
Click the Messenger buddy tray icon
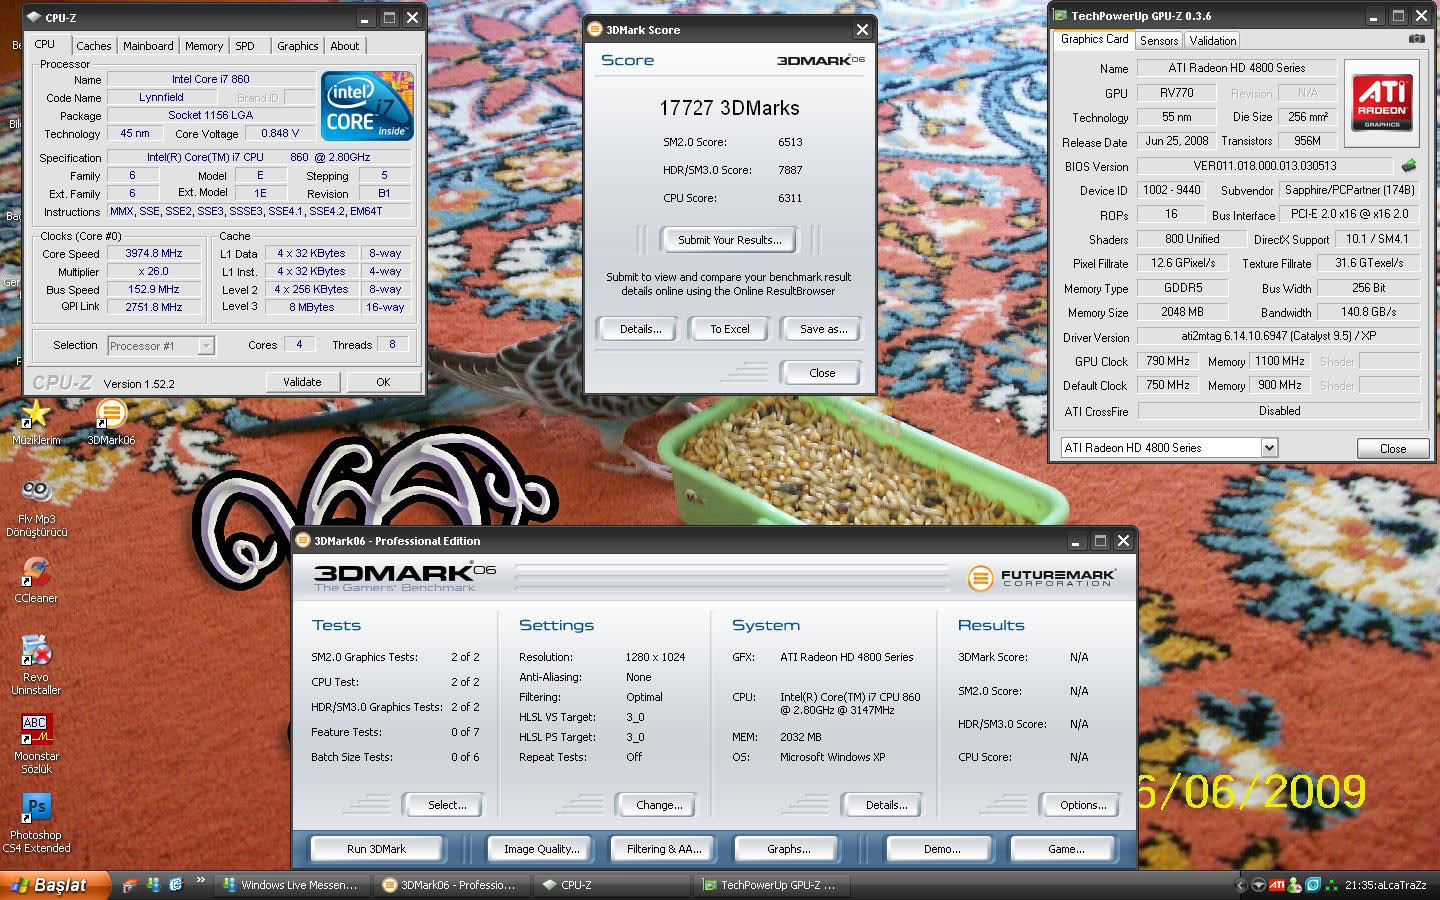point(1295,885)
